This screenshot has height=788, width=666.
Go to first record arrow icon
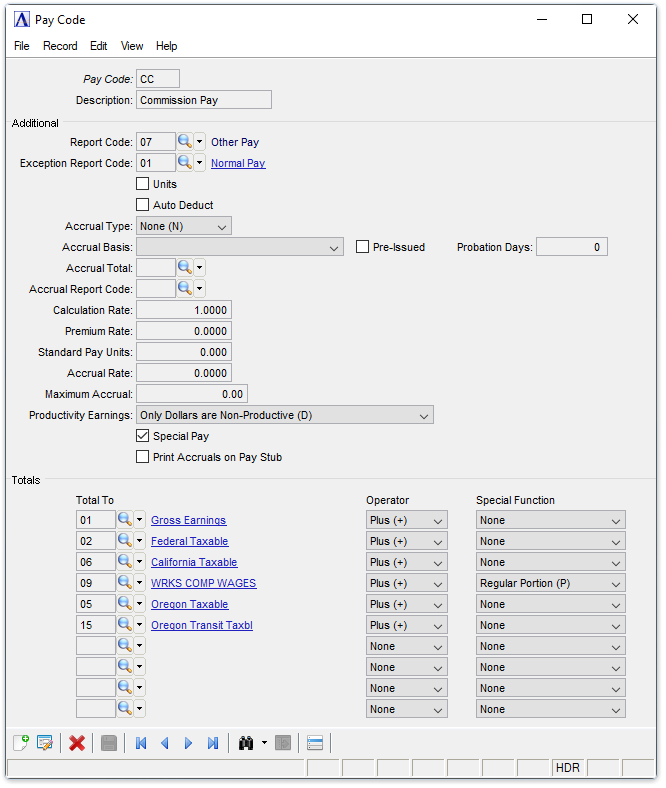coord(141,743)
